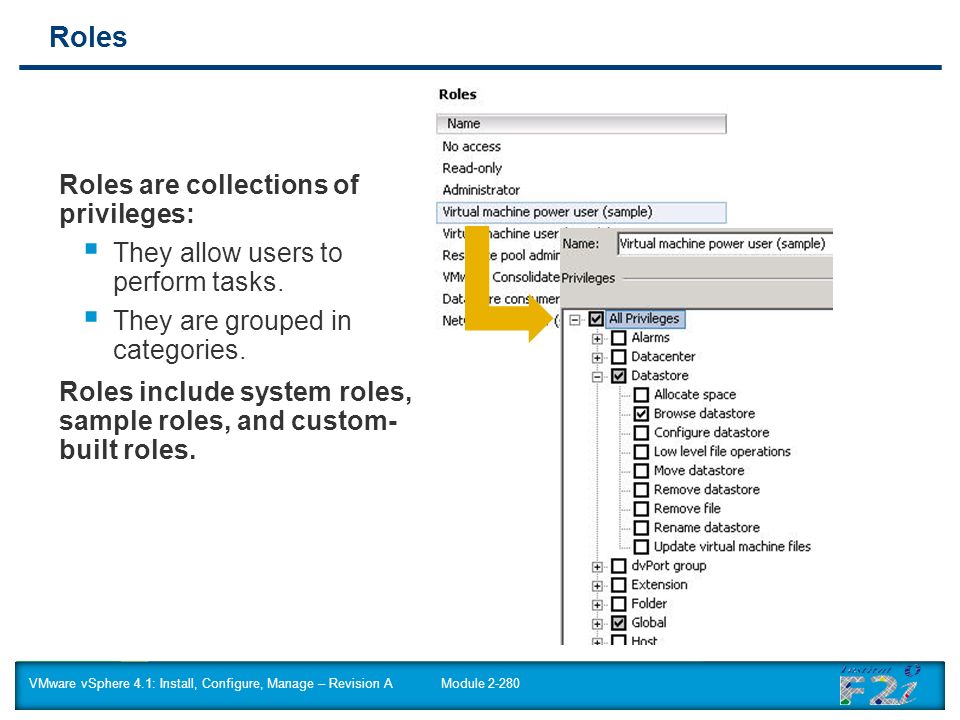Collapse the All Privileges tree node
The image size is (960, 720).
coord(574,320)
